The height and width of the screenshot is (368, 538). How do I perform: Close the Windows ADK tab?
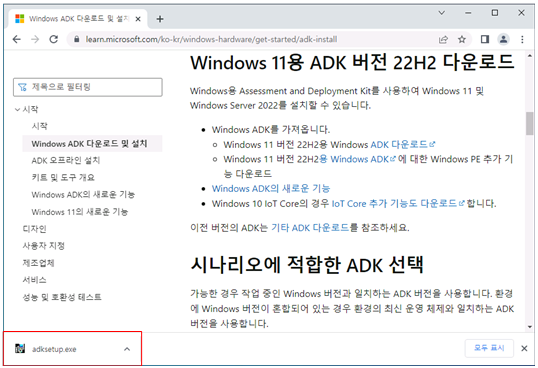point(138,19)
